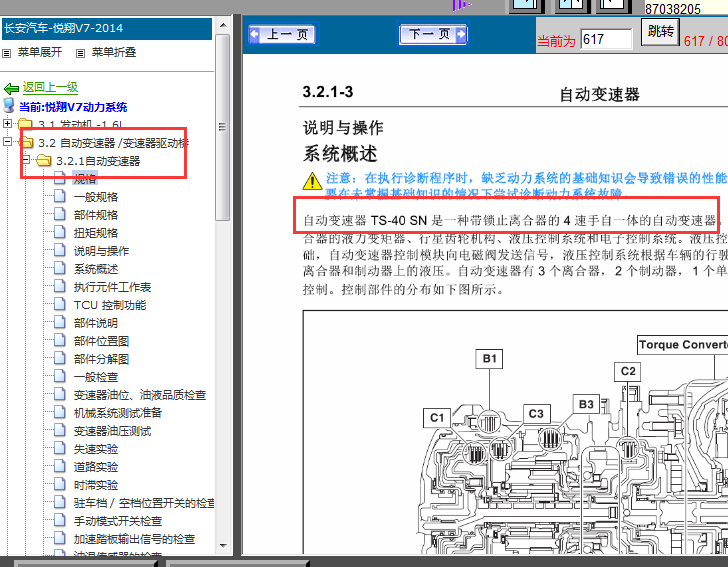Viewport: 728px width, 567px height.
Task: Select 时滞实验 tree item
Action: click(x=96, y=485)
